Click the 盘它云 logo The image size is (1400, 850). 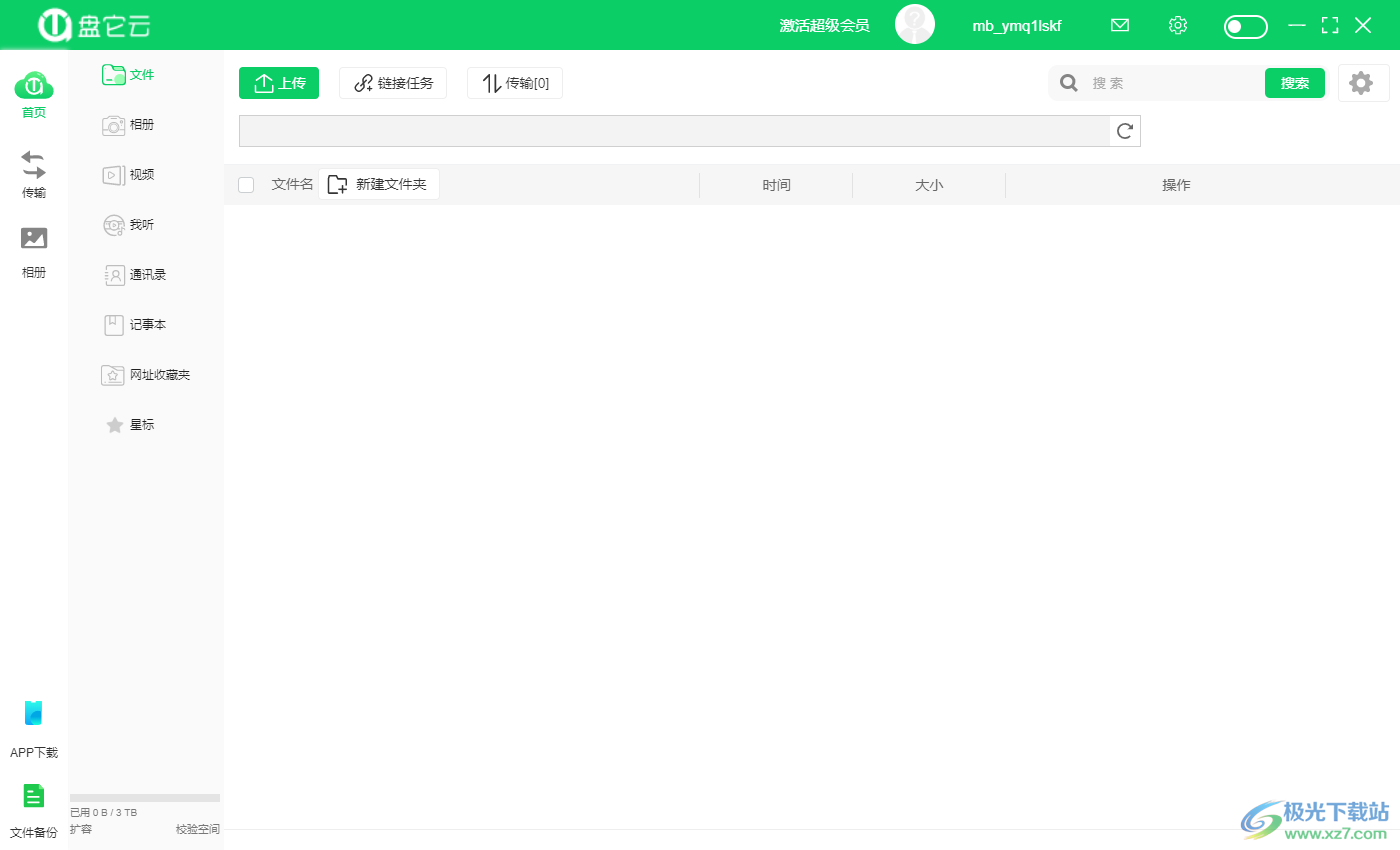click(95, 26)
